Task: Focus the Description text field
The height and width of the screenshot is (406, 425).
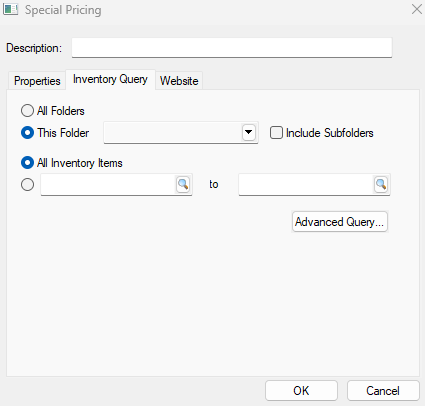Action: 232,48
